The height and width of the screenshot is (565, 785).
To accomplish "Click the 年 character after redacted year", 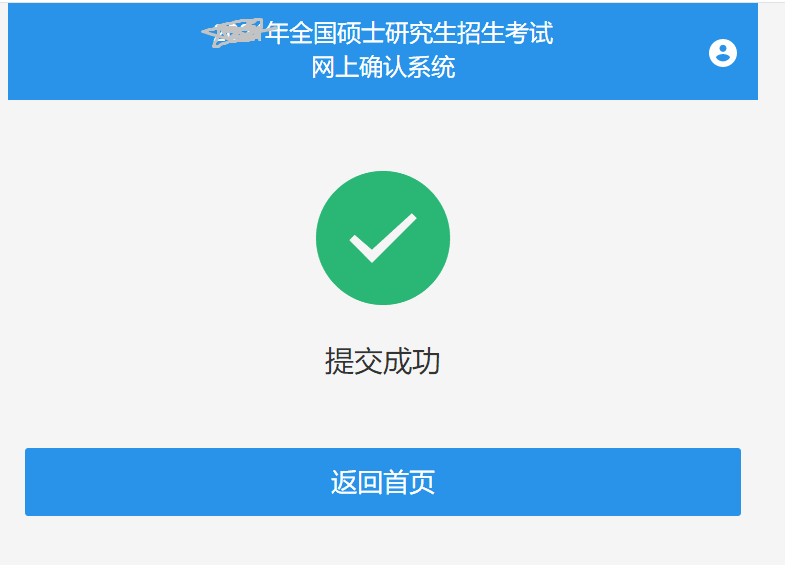I will coord(277,33).
